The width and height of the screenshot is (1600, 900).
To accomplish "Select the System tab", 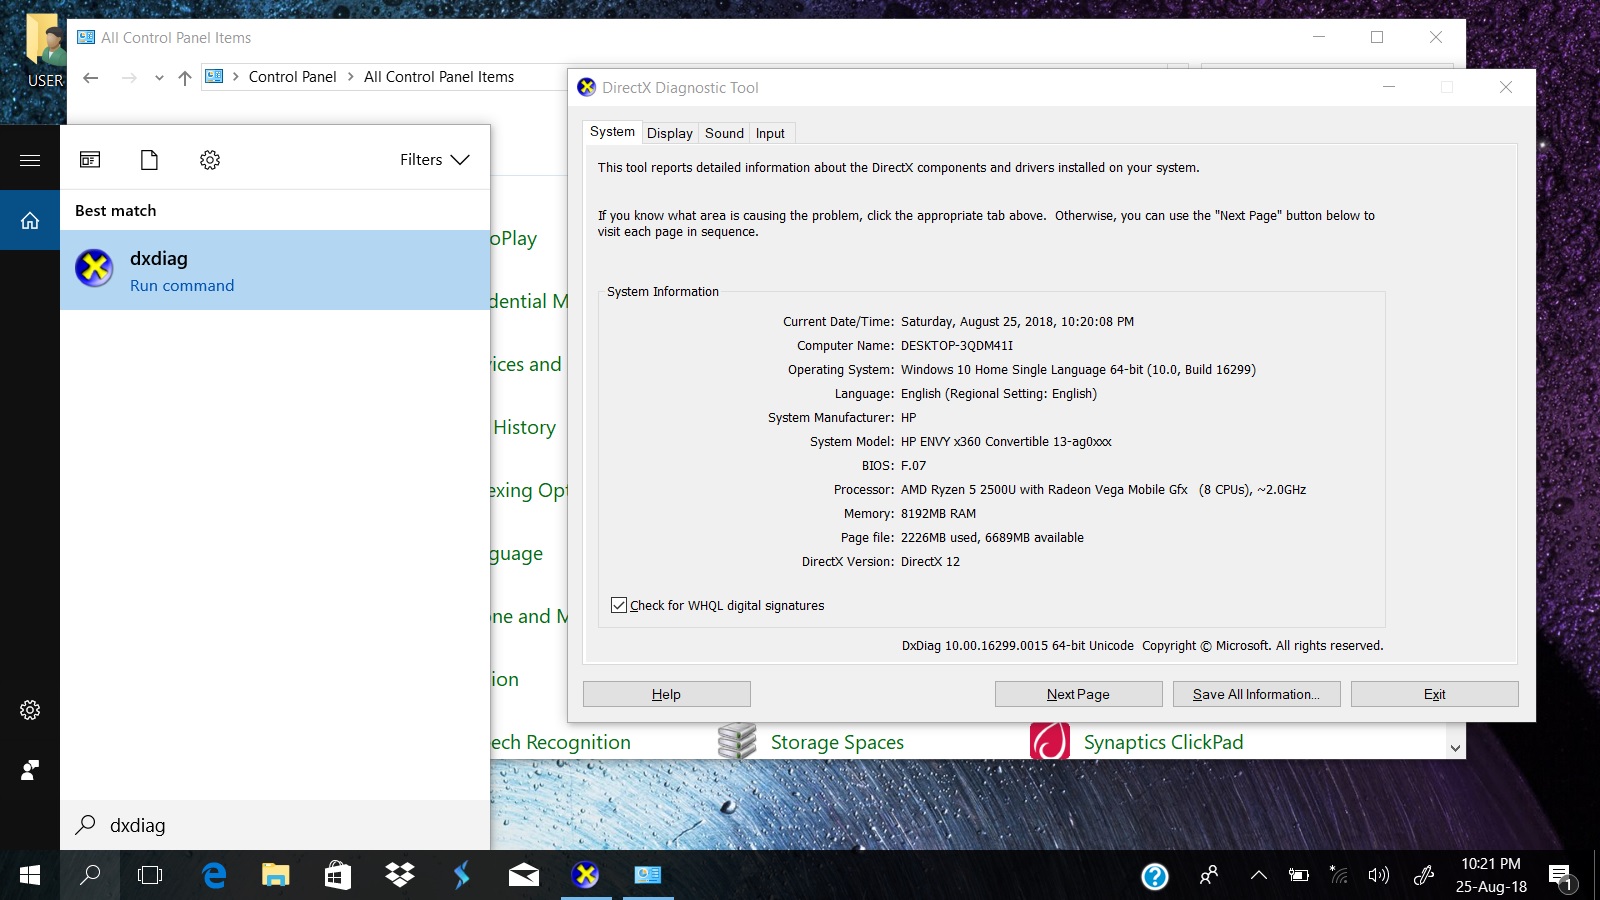I will click(612, 132).
